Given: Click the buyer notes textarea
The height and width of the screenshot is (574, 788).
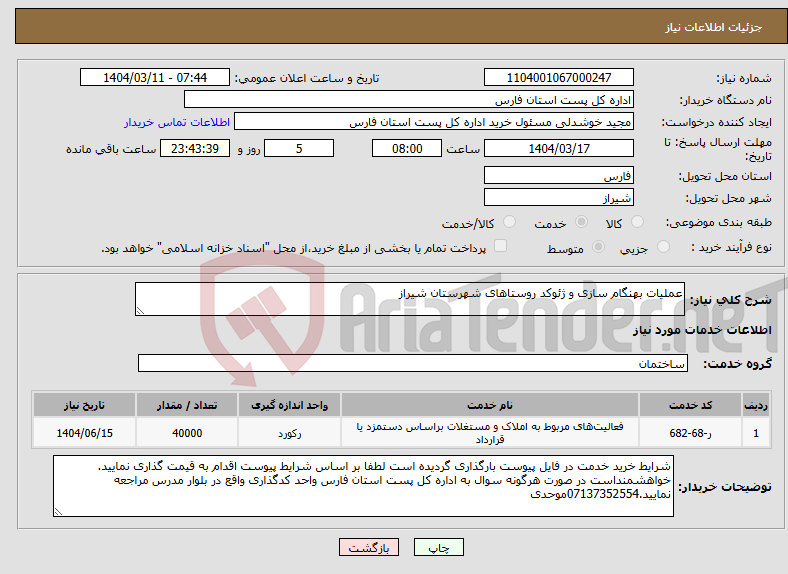Looking at the screenshot, I should tap(363, 486).
